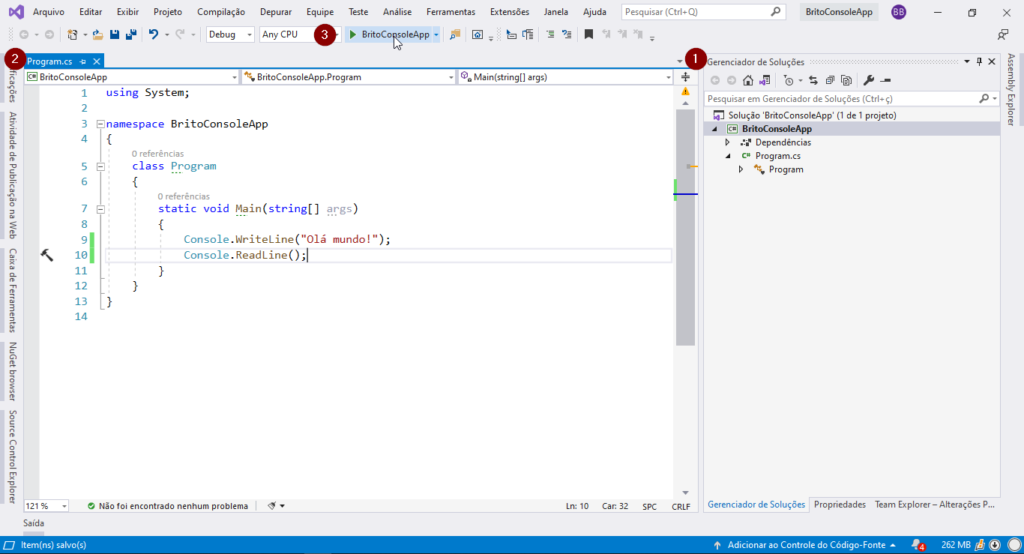Click the Save icon in toolbar
The width and height of the screenshot is (1024, 554).
pyautogui.click(x=114, y=35)
